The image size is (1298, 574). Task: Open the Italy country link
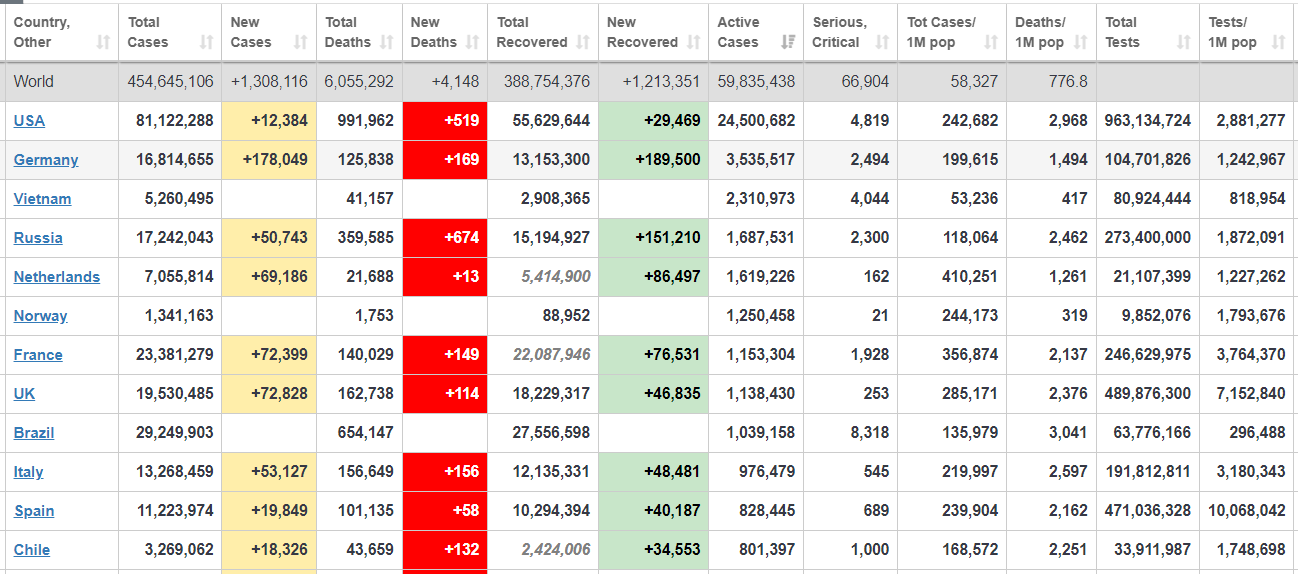[28, 472]
